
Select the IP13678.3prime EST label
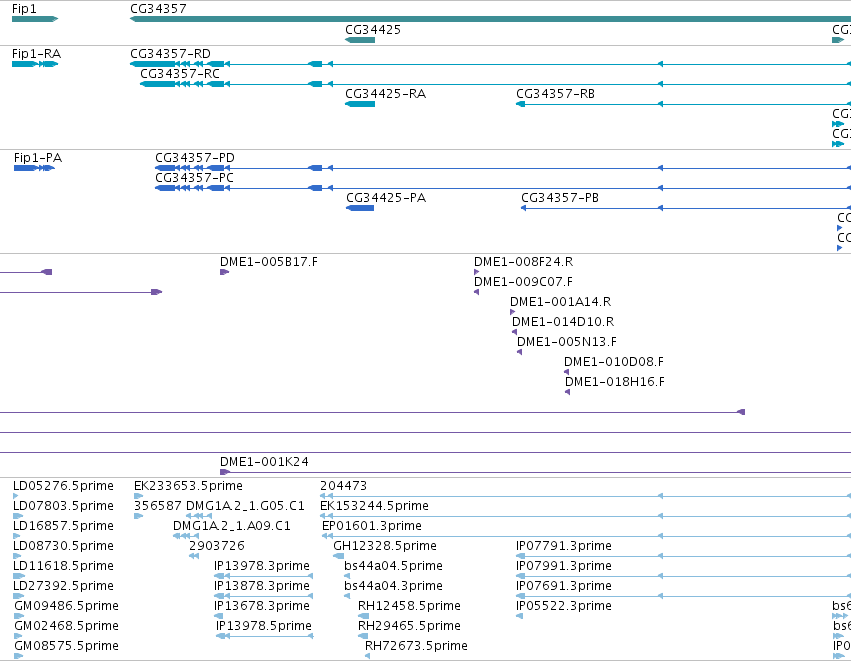pos(262,606)
